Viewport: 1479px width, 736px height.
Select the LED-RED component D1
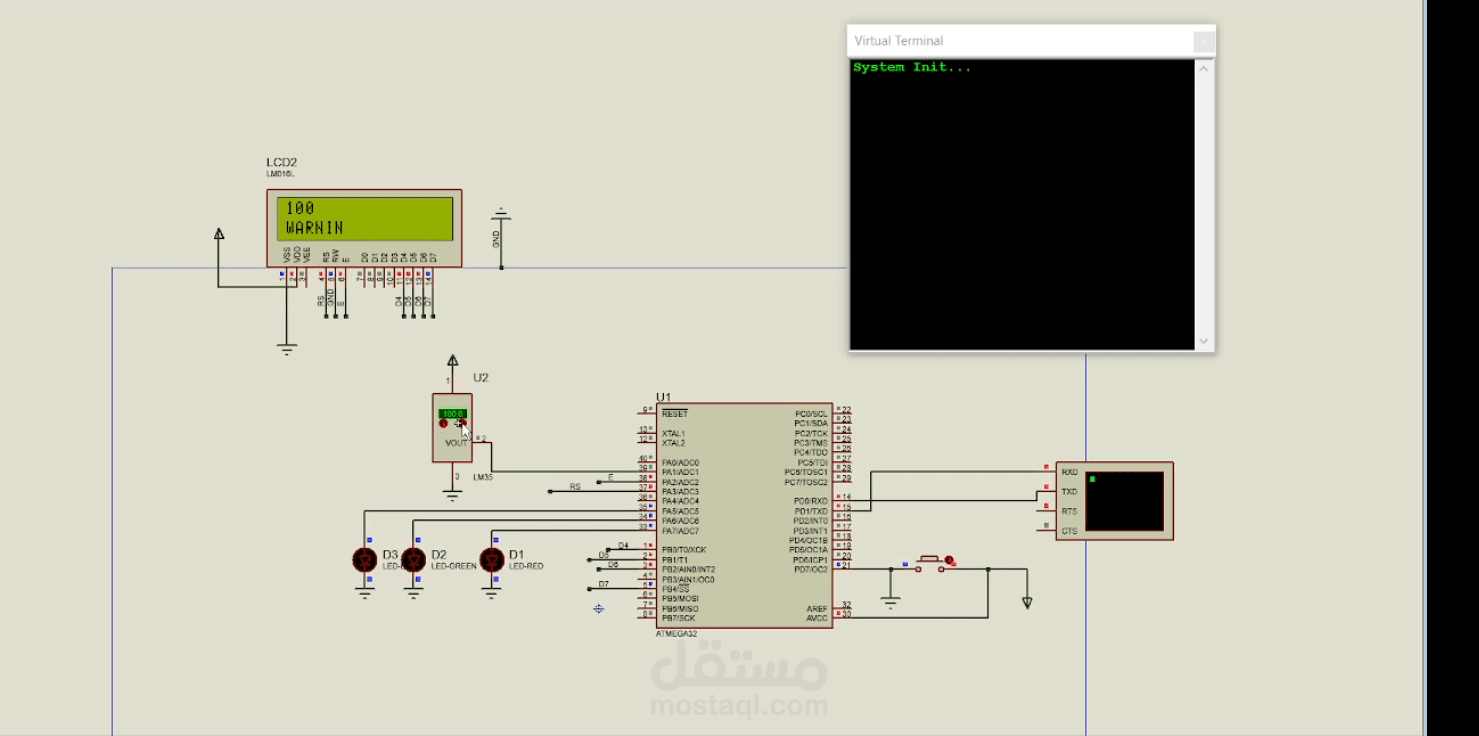(491, 560)
